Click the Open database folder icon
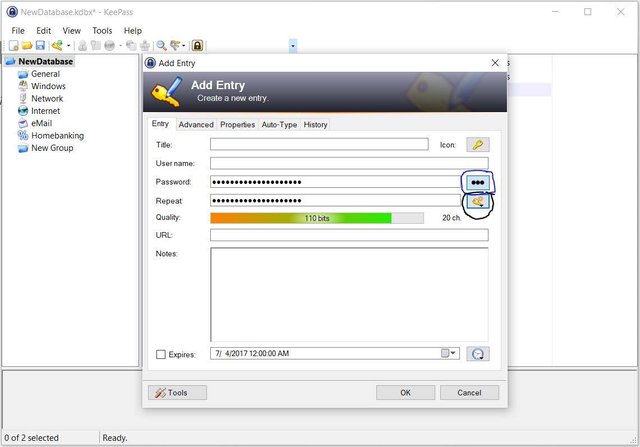Viewport: 640px width, 447px height. pyautogui.click(x=27, y=45)
